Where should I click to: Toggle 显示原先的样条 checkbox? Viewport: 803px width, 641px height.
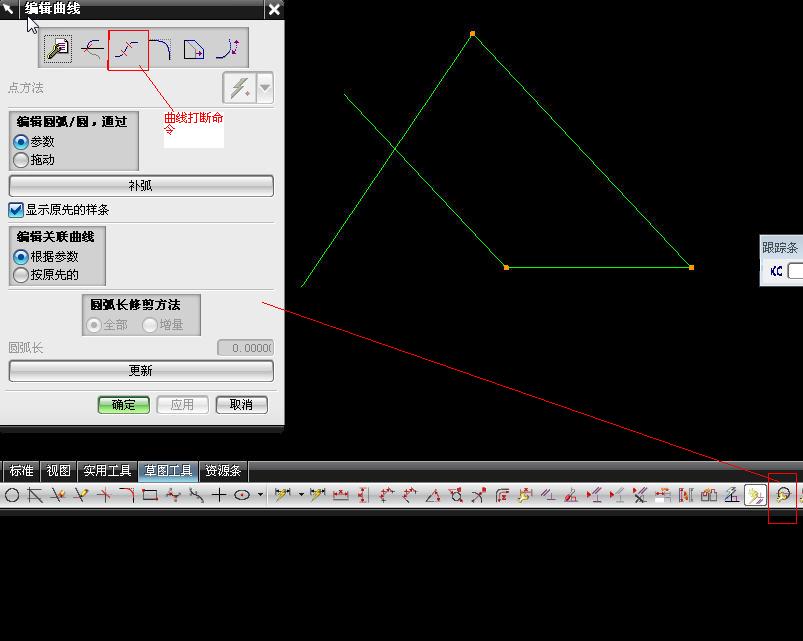pyautogui.click(x=16, y=210)
